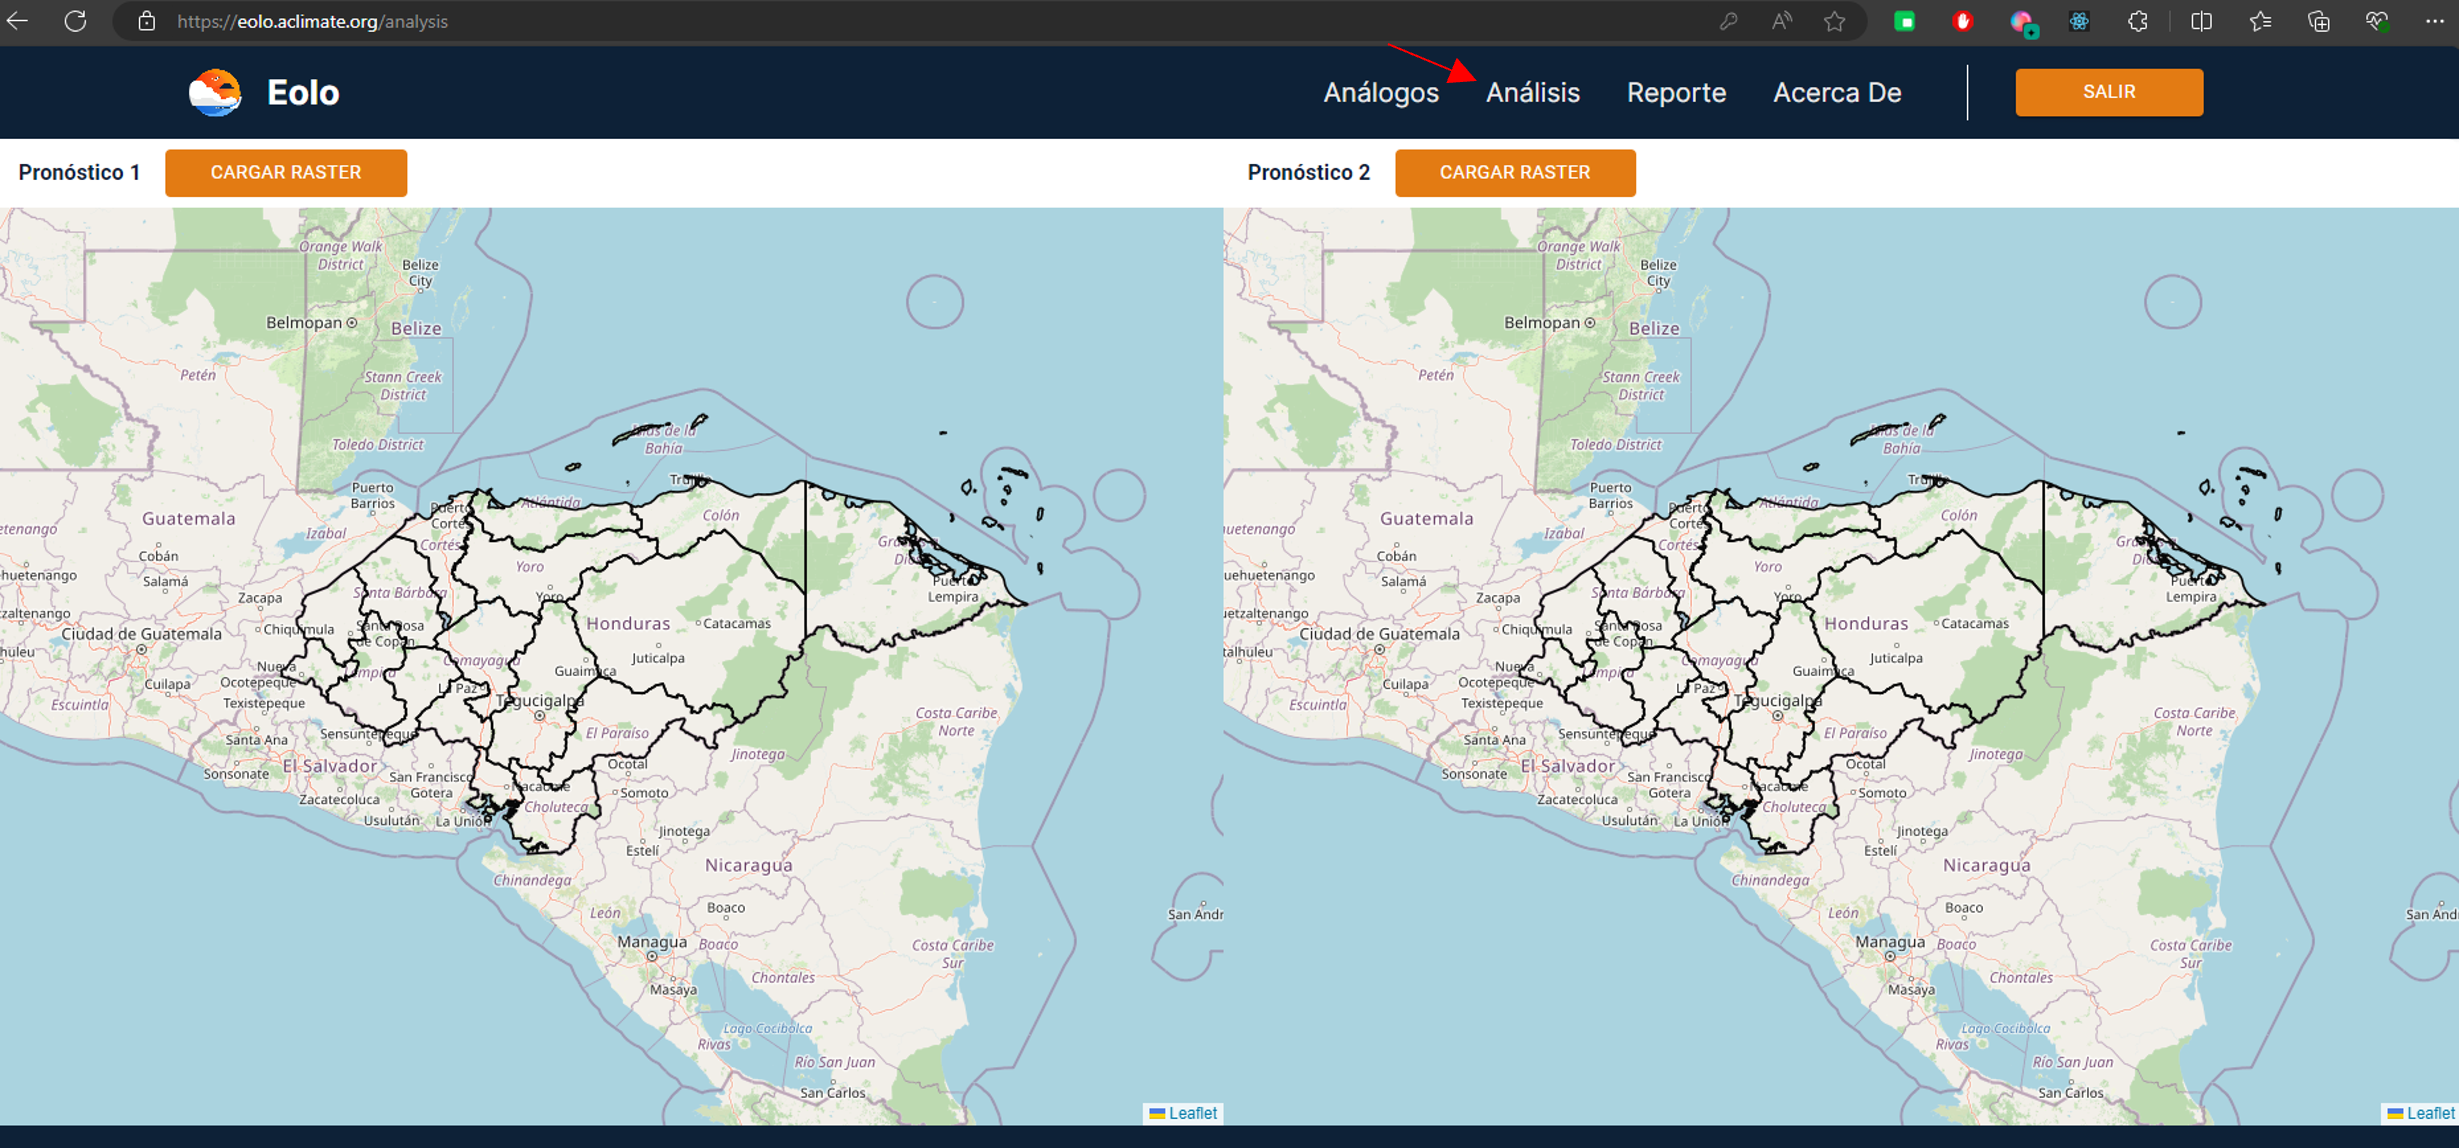Open the multicolor circle extension icon
Viewport: 2459px width, 1148px height.
[x=2023, y=23]
